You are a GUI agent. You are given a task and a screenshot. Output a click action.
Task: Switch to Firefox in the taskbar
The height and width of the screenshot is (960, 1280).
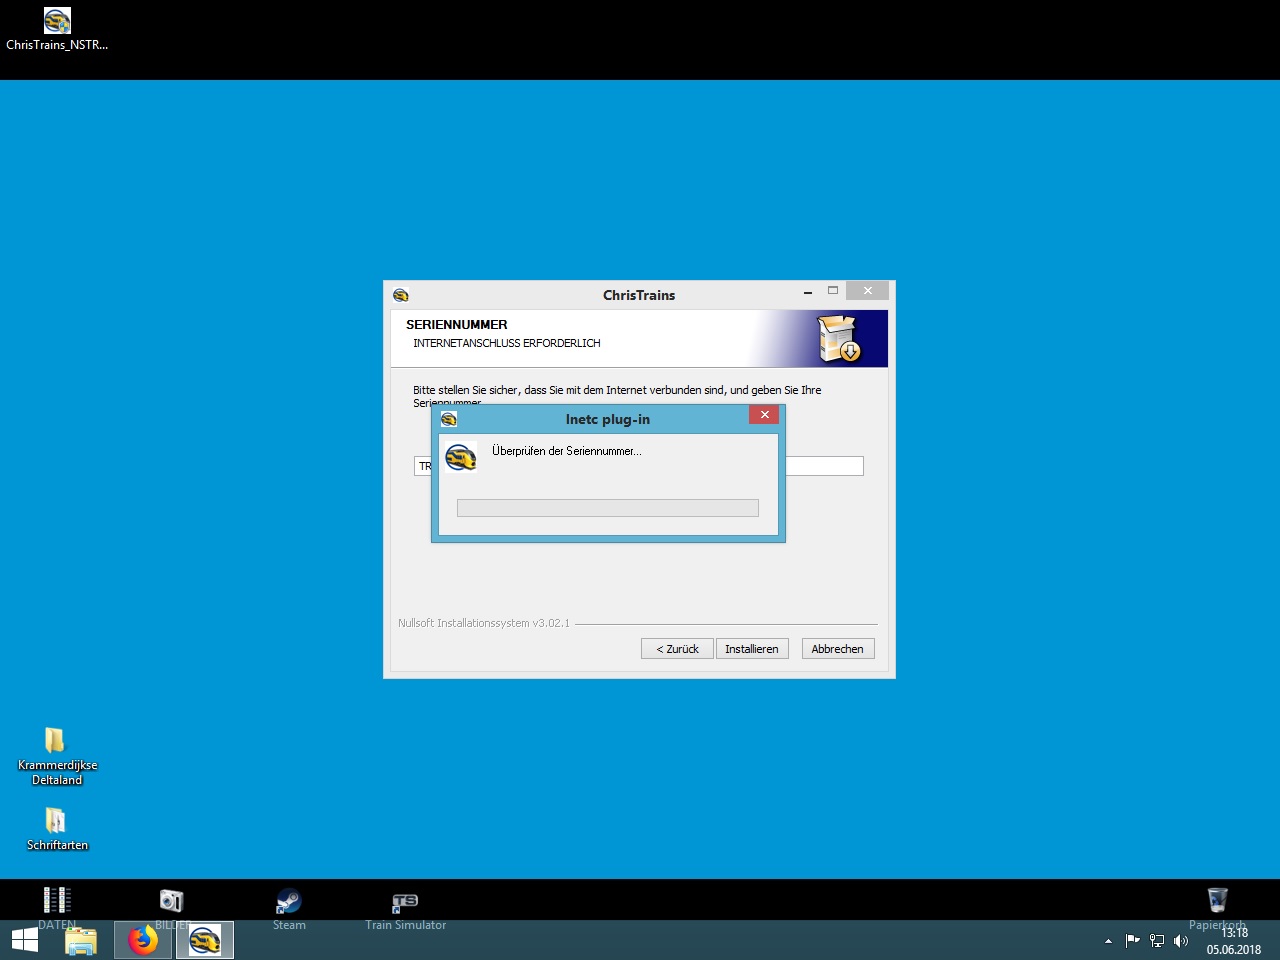pos(143,941)
